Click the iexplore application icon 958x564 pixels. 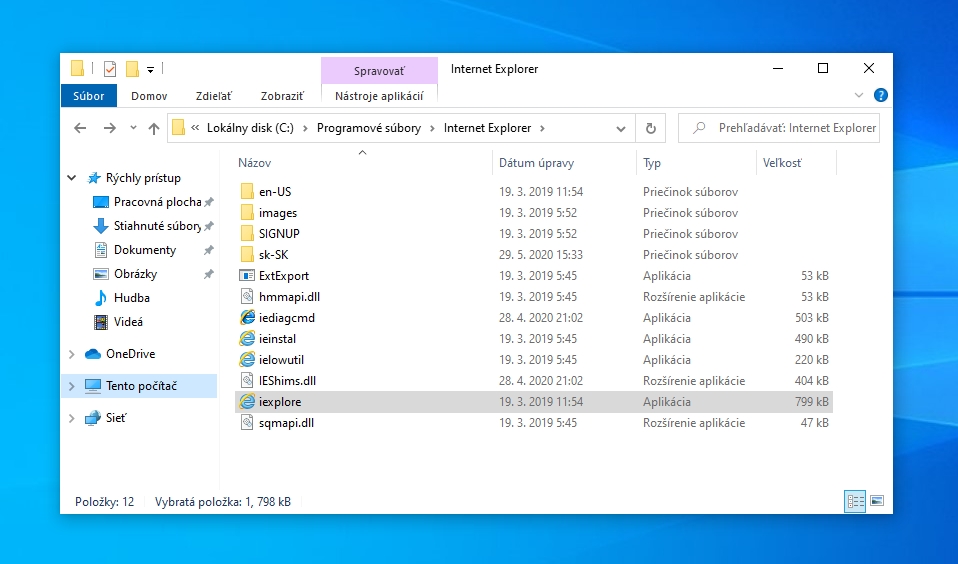point(247,402)
